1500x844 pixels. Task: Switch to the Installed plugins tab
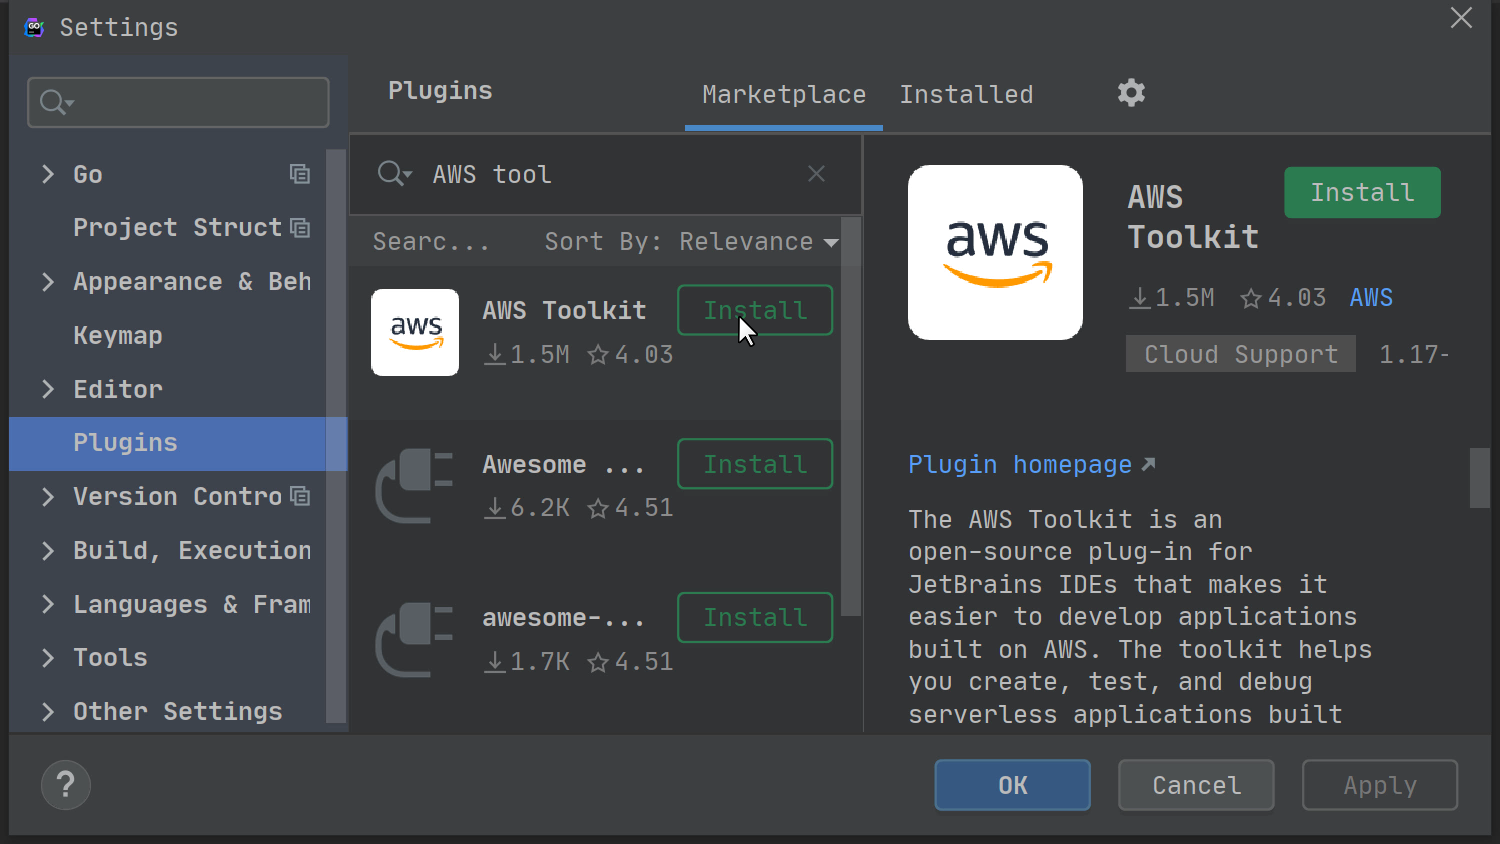click(966, 94)
